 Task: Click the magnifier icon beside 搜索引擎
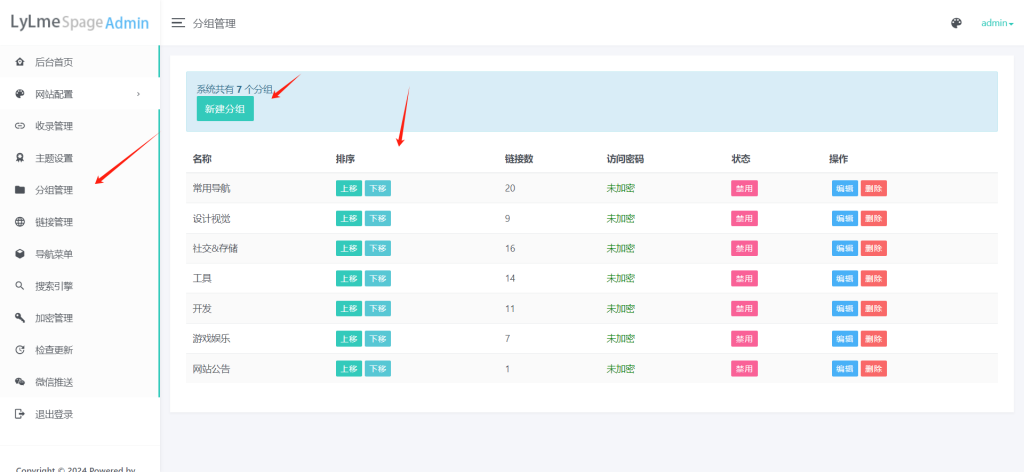[x=20, y=286]
